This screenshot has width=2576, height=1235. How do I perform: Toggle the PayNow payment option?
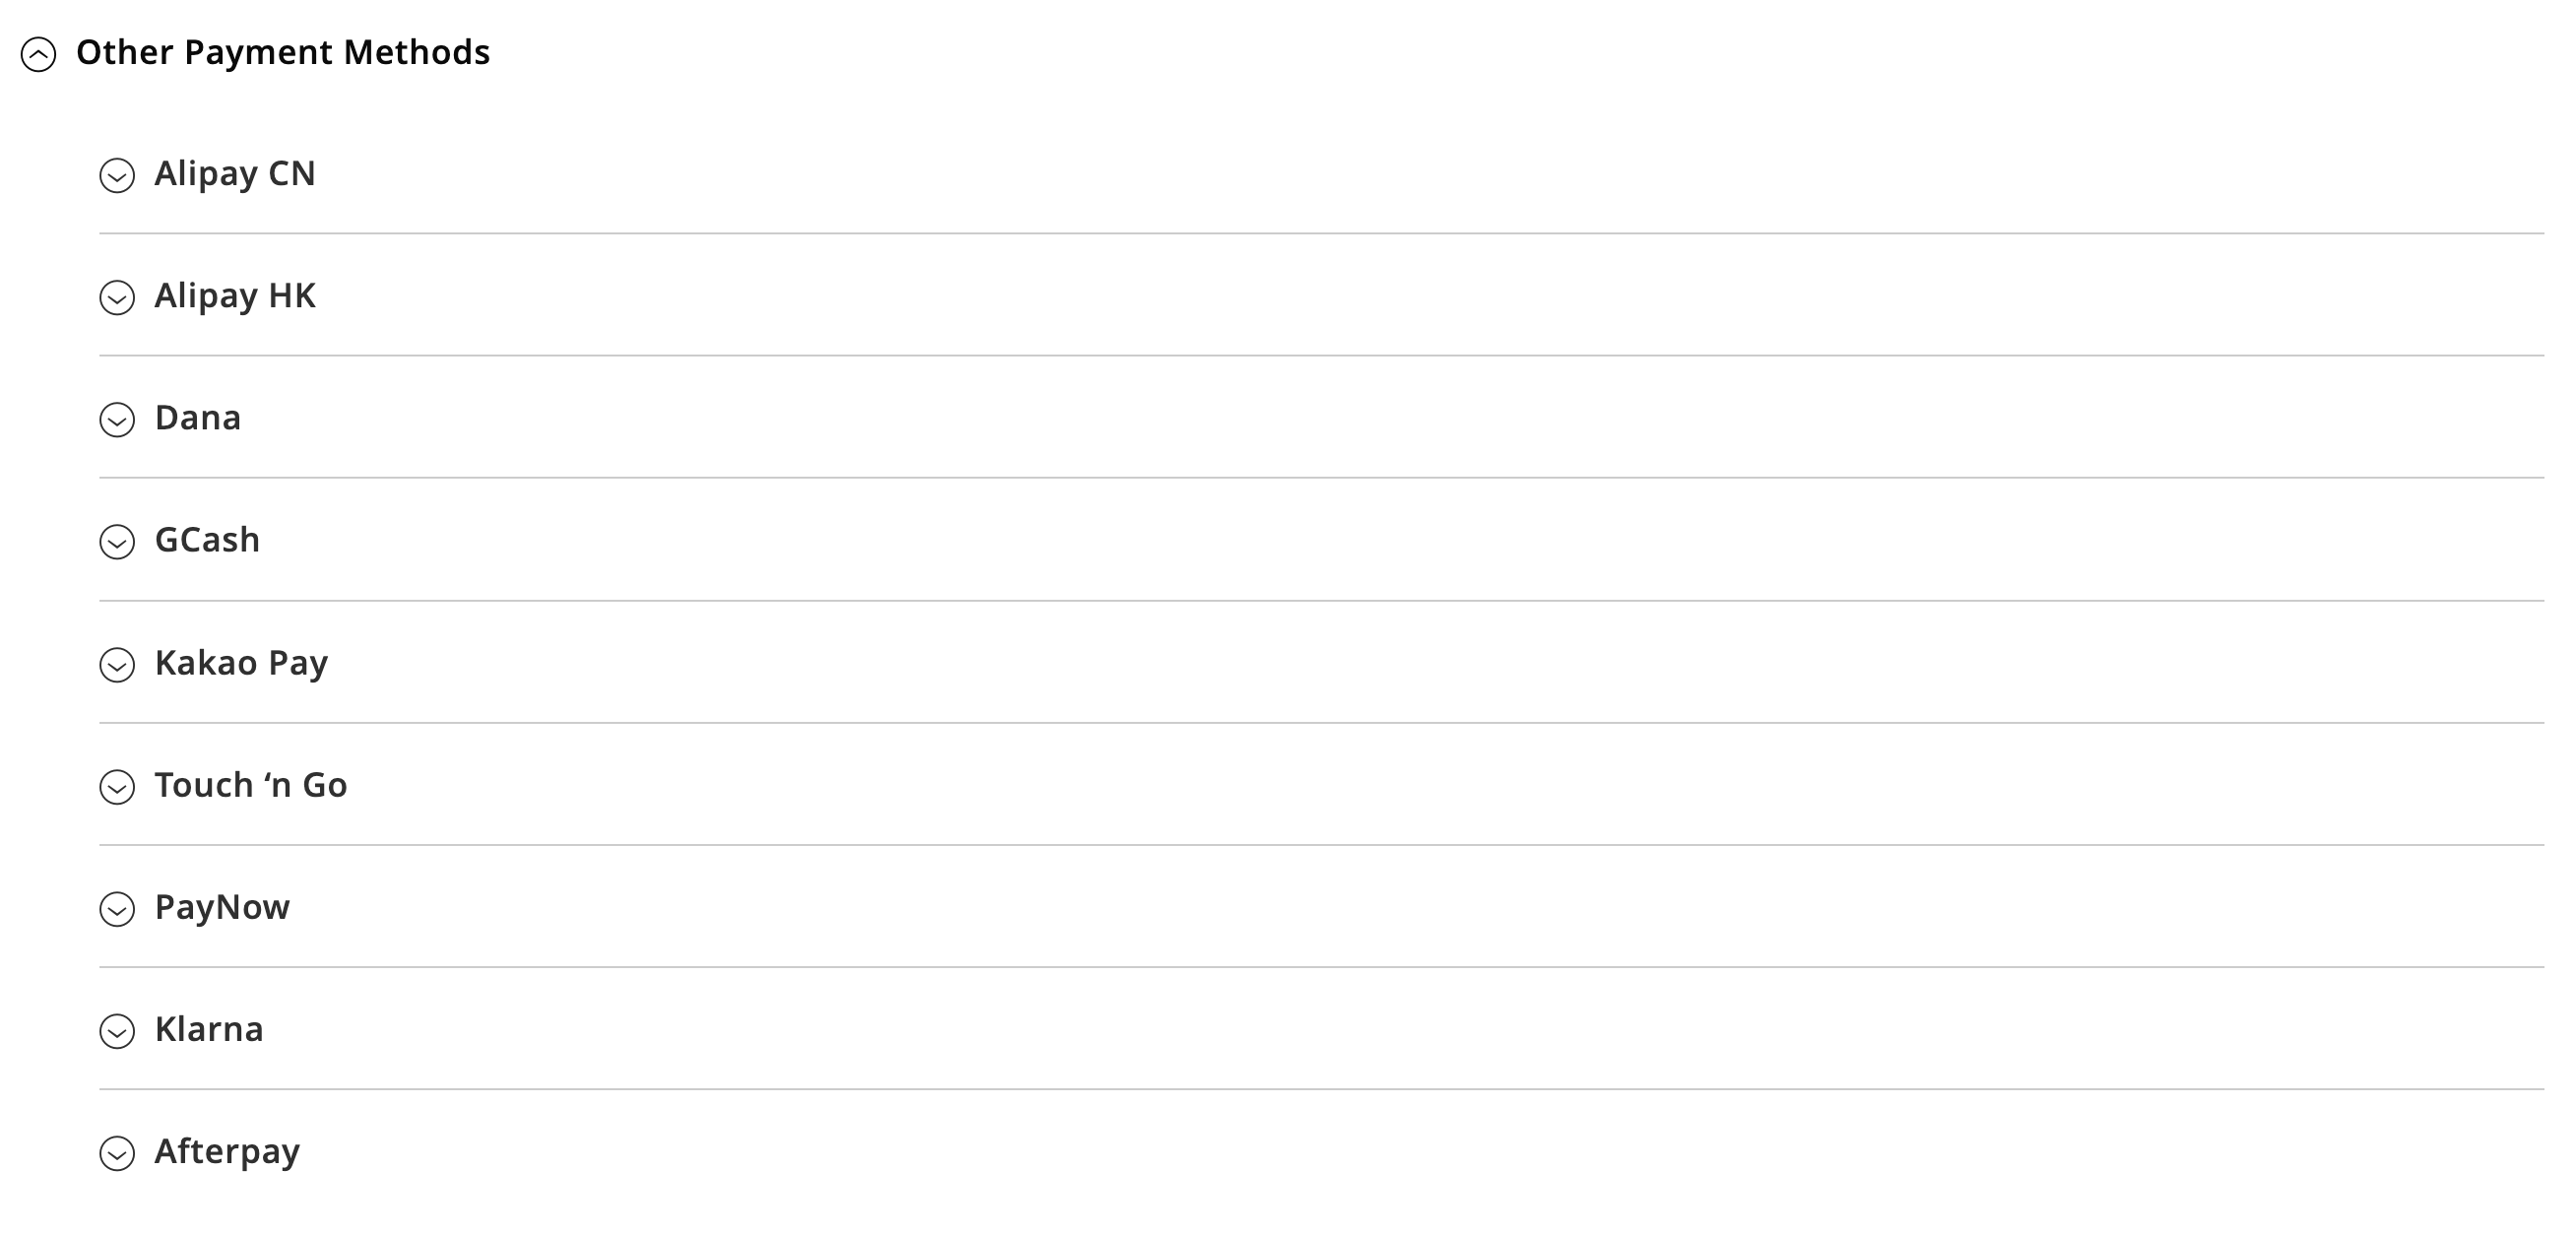[118, 908]
